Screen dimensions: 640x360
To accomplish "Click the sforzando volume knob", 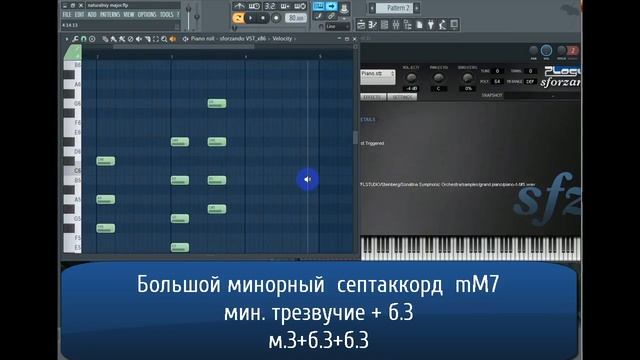I will [x=411, y=78].
